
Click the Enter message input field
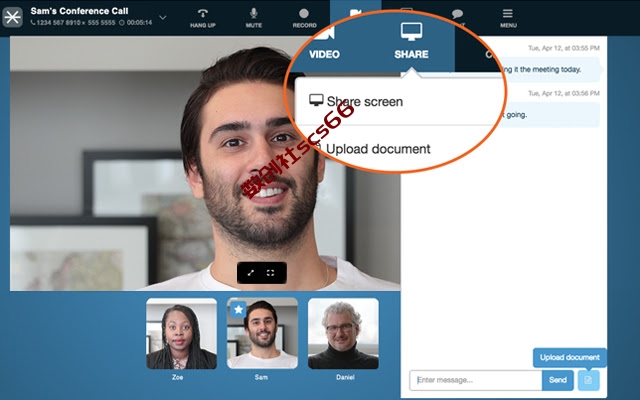click(476, 380)
